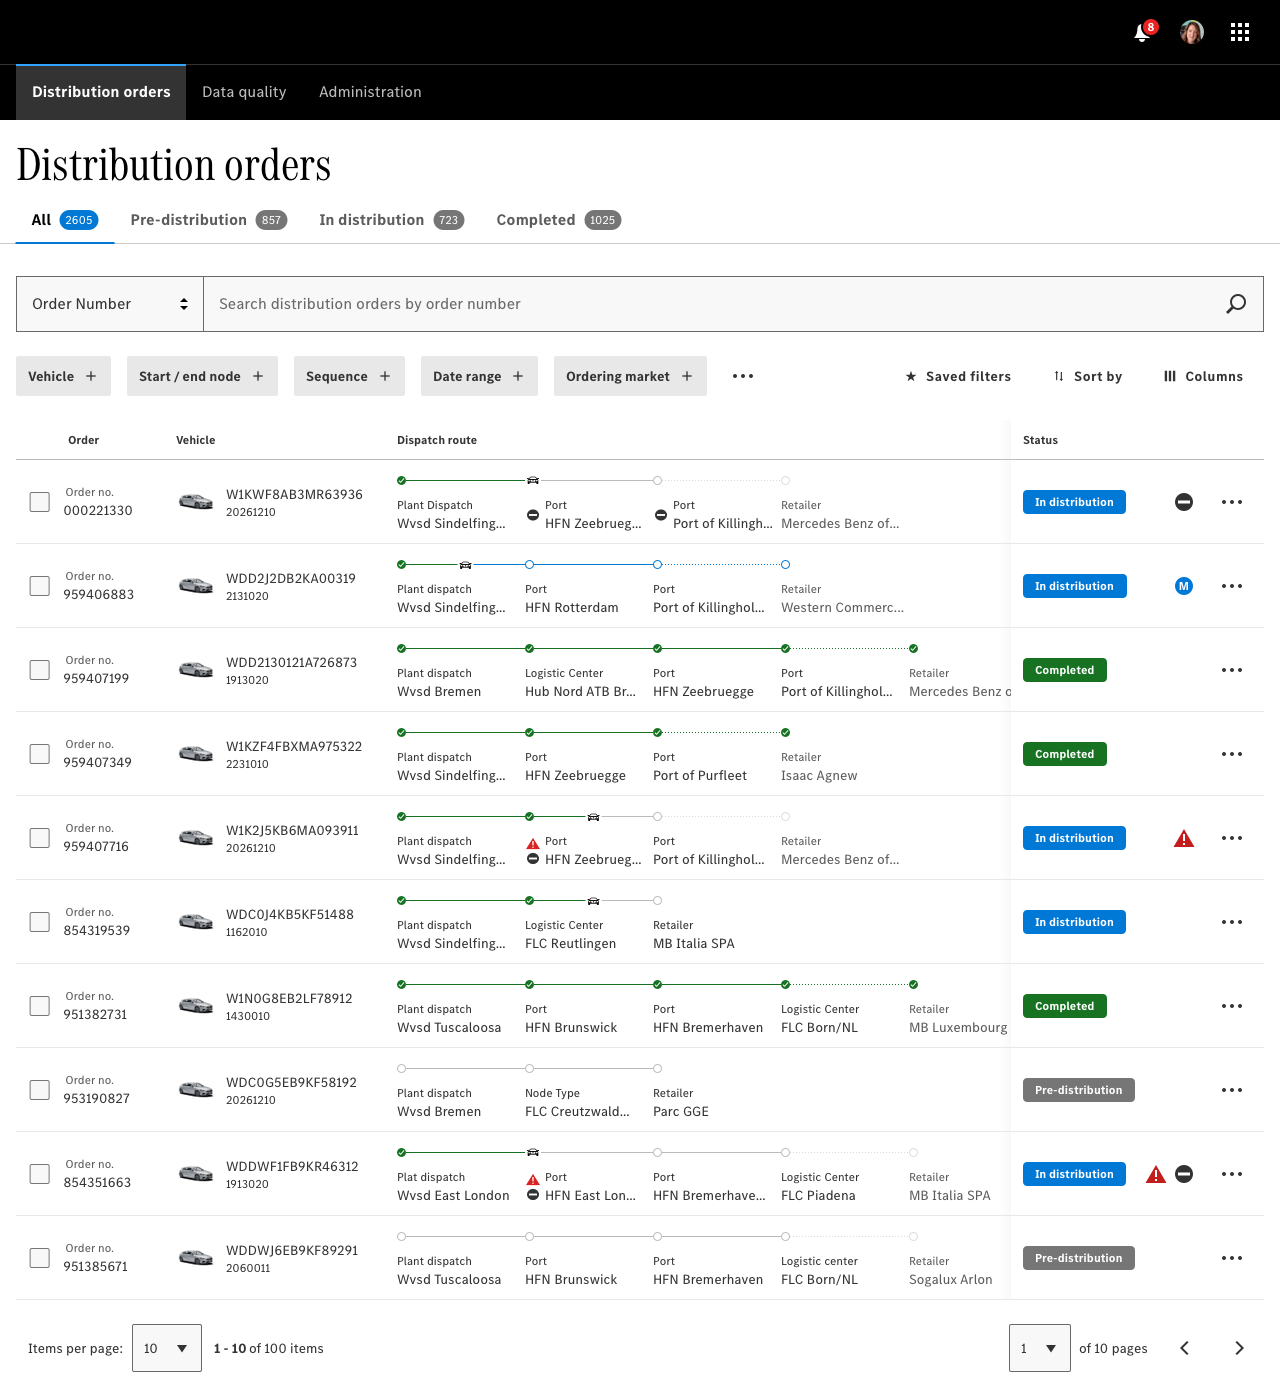Click the search magnifier icon
The height and width of the screenshot is (1396, 1280).
[x=1236, y=304]
